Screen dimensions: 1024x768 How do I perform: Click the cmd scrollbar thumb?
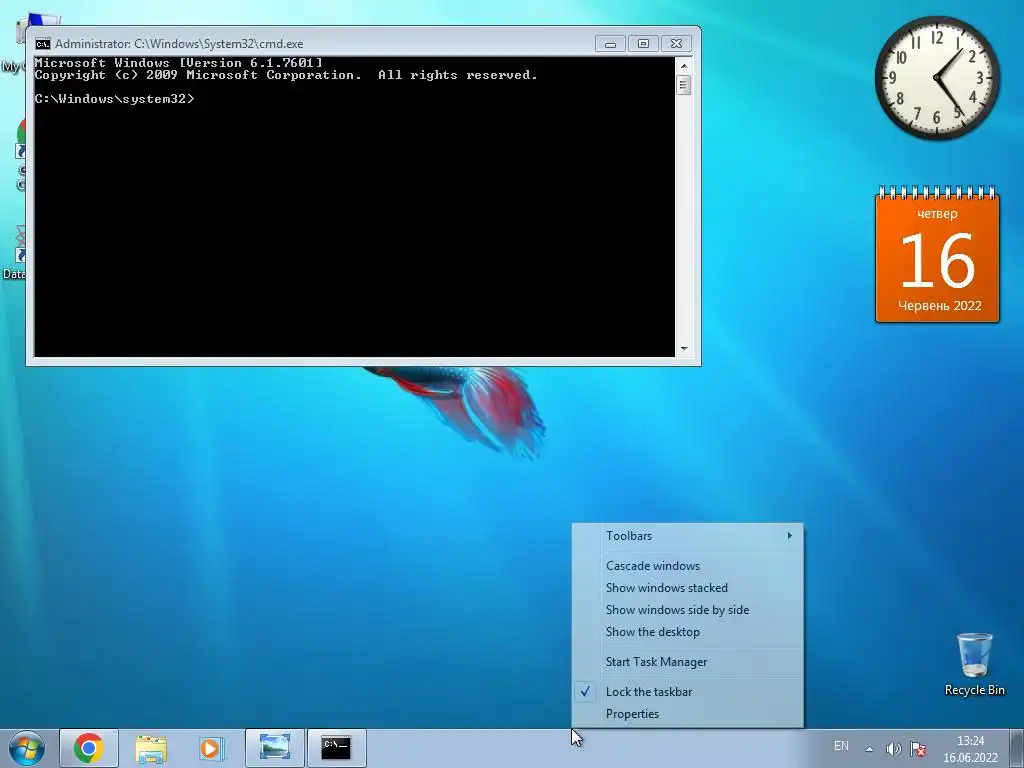pos(684,85)
